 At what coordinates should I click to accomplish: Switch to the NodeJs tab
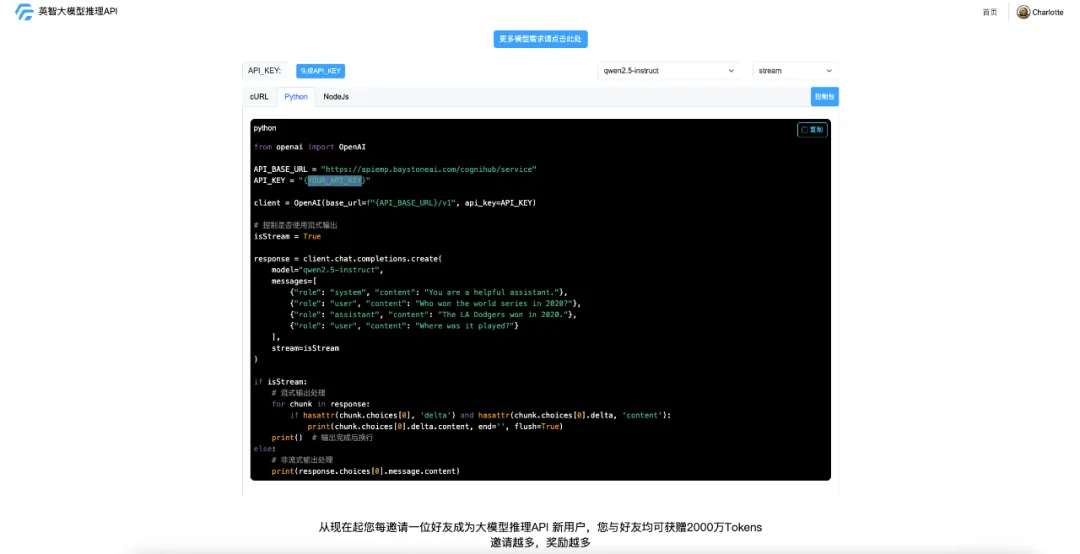336,97
